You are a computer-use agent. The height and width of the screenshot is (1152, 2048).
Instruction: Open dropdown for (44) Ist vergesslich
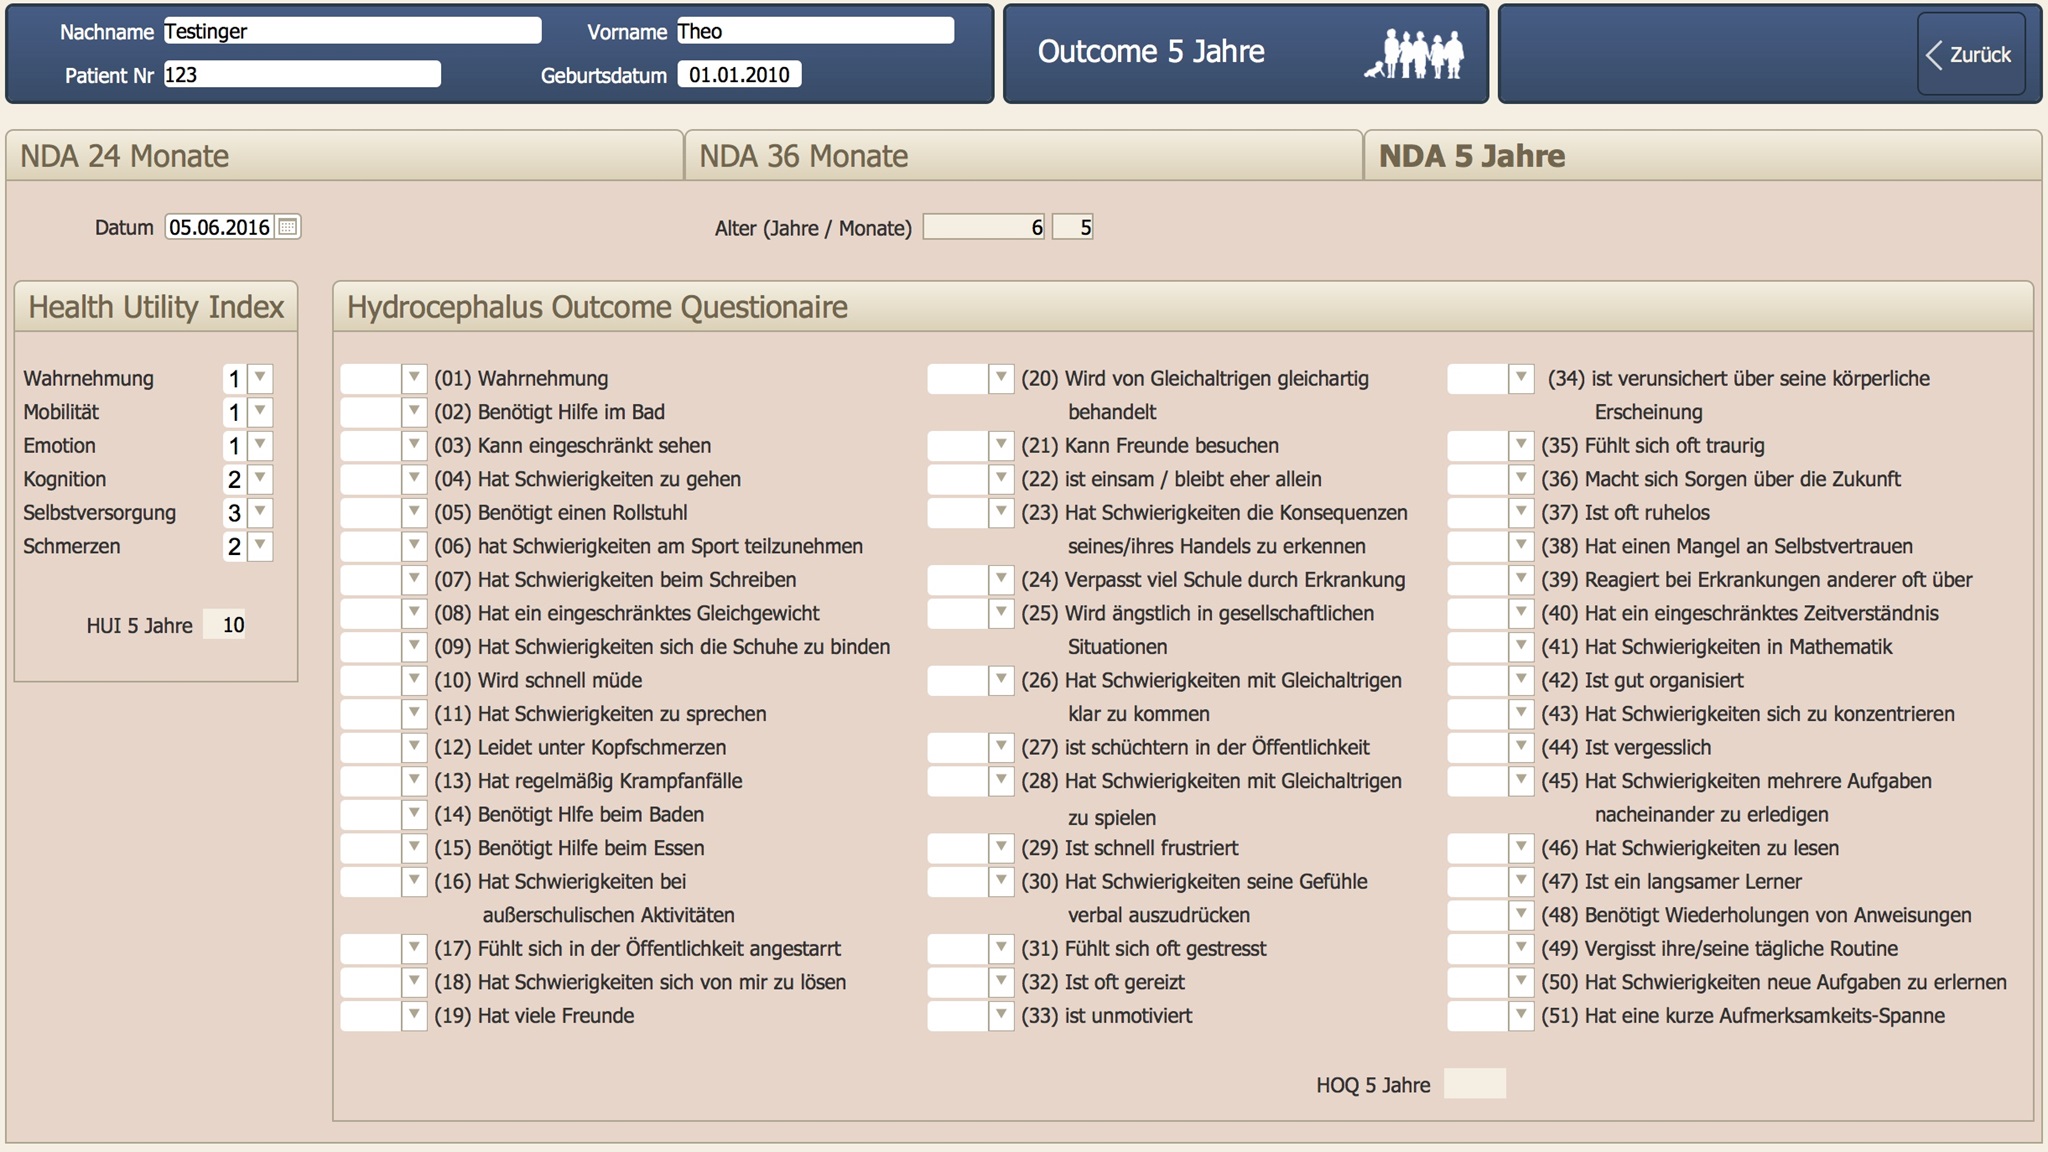pos(1520,747)
